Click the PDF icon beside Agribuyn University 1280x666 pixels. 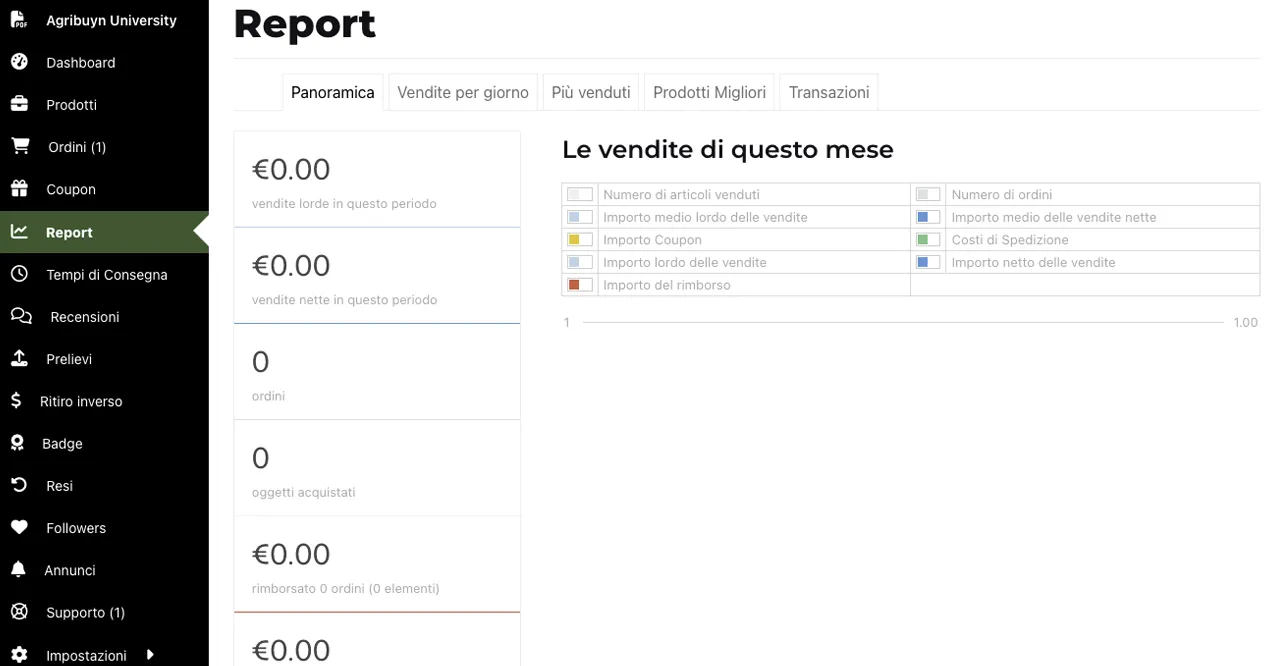pyautogui.click(x=19, y=19)
